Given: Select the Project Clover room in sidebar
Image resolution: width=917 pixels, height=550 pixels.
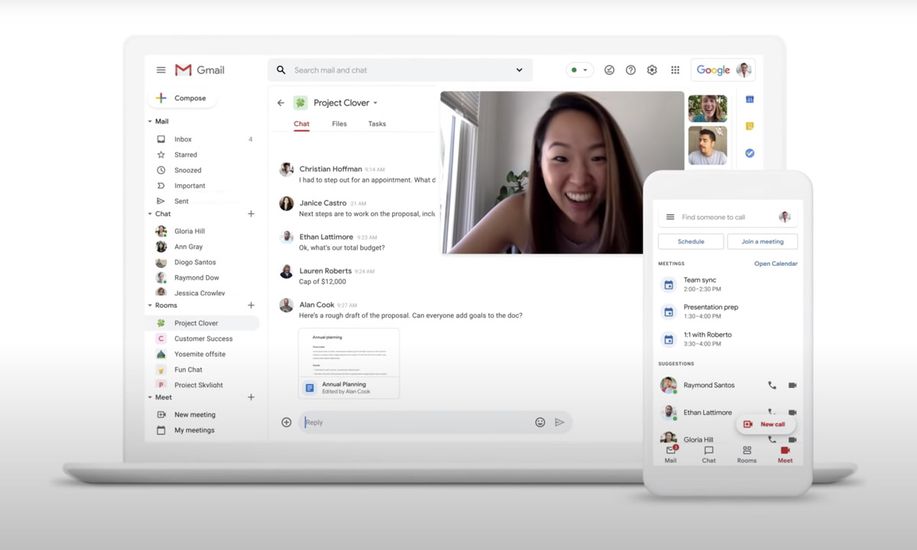Looking at the screenshot, I should pos(202,323).
